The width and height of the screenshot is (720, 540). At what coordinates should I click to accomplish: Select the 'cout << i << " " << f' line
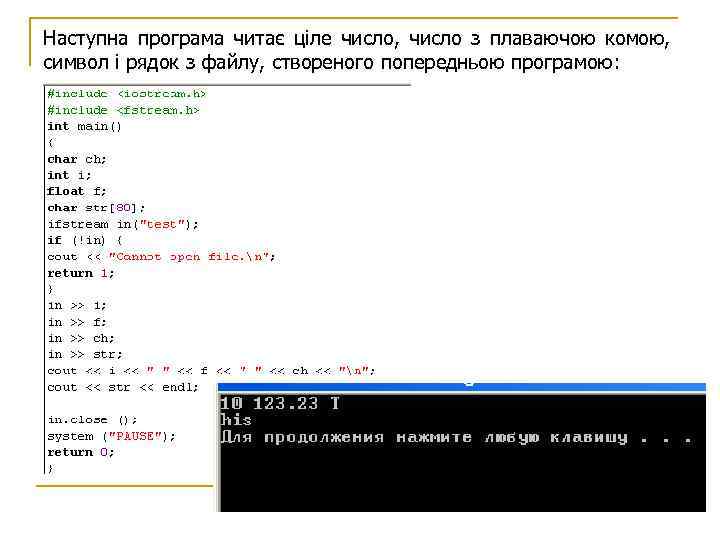tap(211, 371)
